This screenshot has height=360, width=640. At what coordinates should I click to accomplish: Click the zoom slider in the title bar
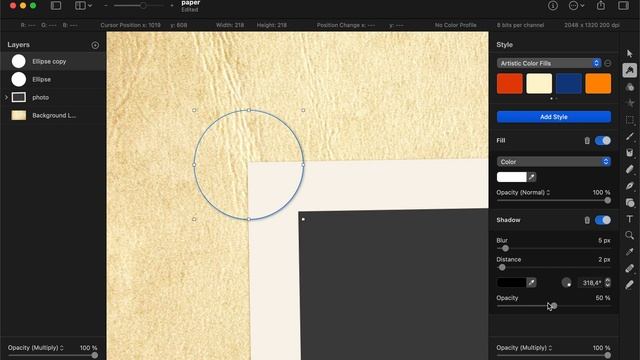[x=139, y=6]
